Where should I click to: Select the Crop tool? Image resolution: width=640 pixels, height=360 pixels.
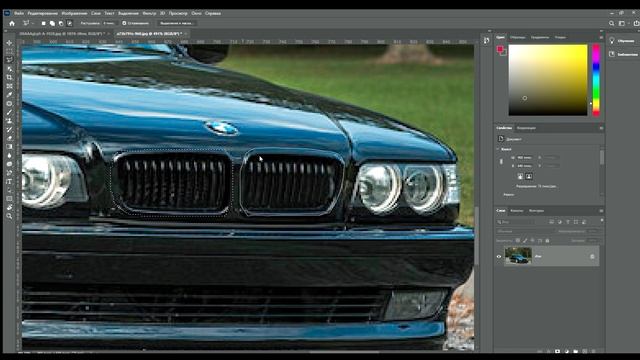point(9,77)
